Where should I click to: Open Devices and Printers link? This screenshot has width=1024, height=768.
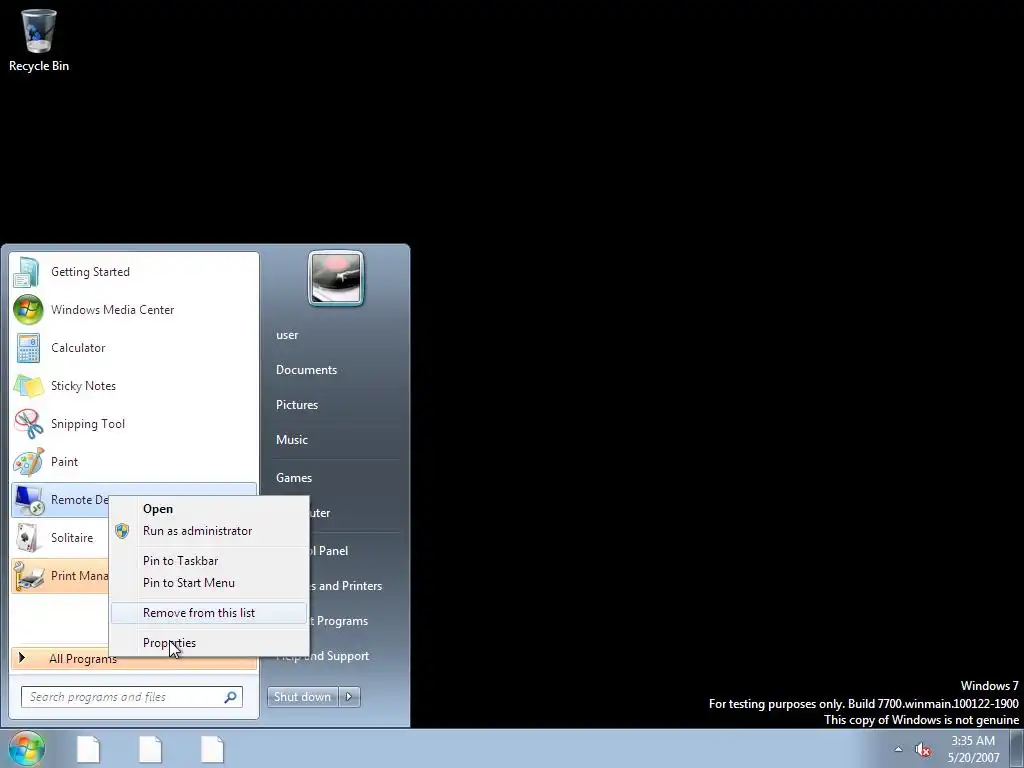[x=346, y=586]
